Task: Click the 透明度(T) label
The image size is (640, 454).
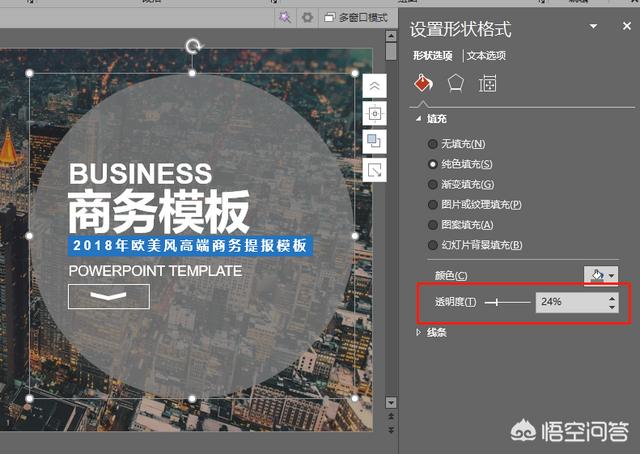Action: (x=456, y=302)
